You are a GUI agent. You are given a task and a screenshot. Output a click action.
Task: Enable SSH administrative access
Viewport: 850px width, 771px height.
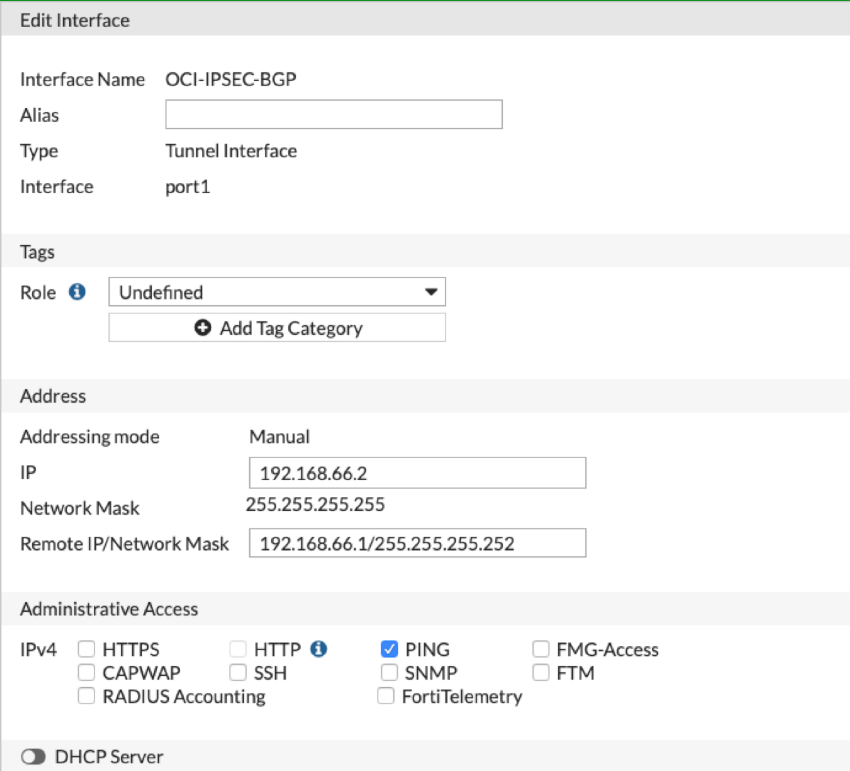click(x=238, y=673)
